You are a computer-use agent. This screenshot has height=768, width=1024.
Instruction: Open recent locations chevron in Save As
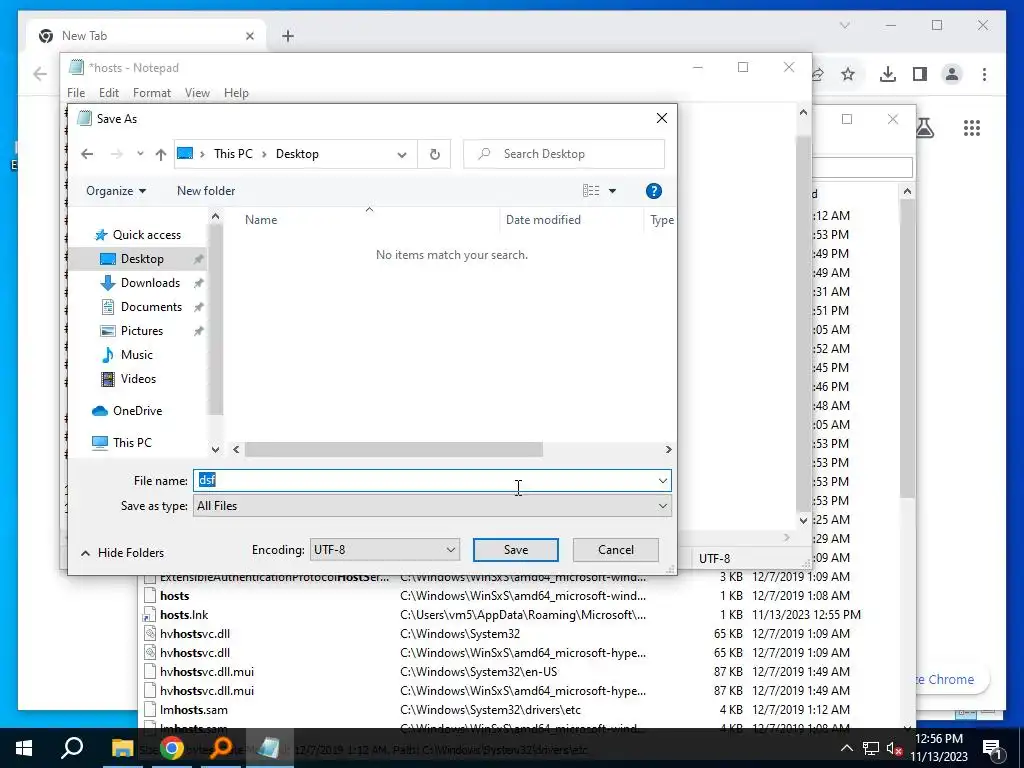tap(140, 154)
